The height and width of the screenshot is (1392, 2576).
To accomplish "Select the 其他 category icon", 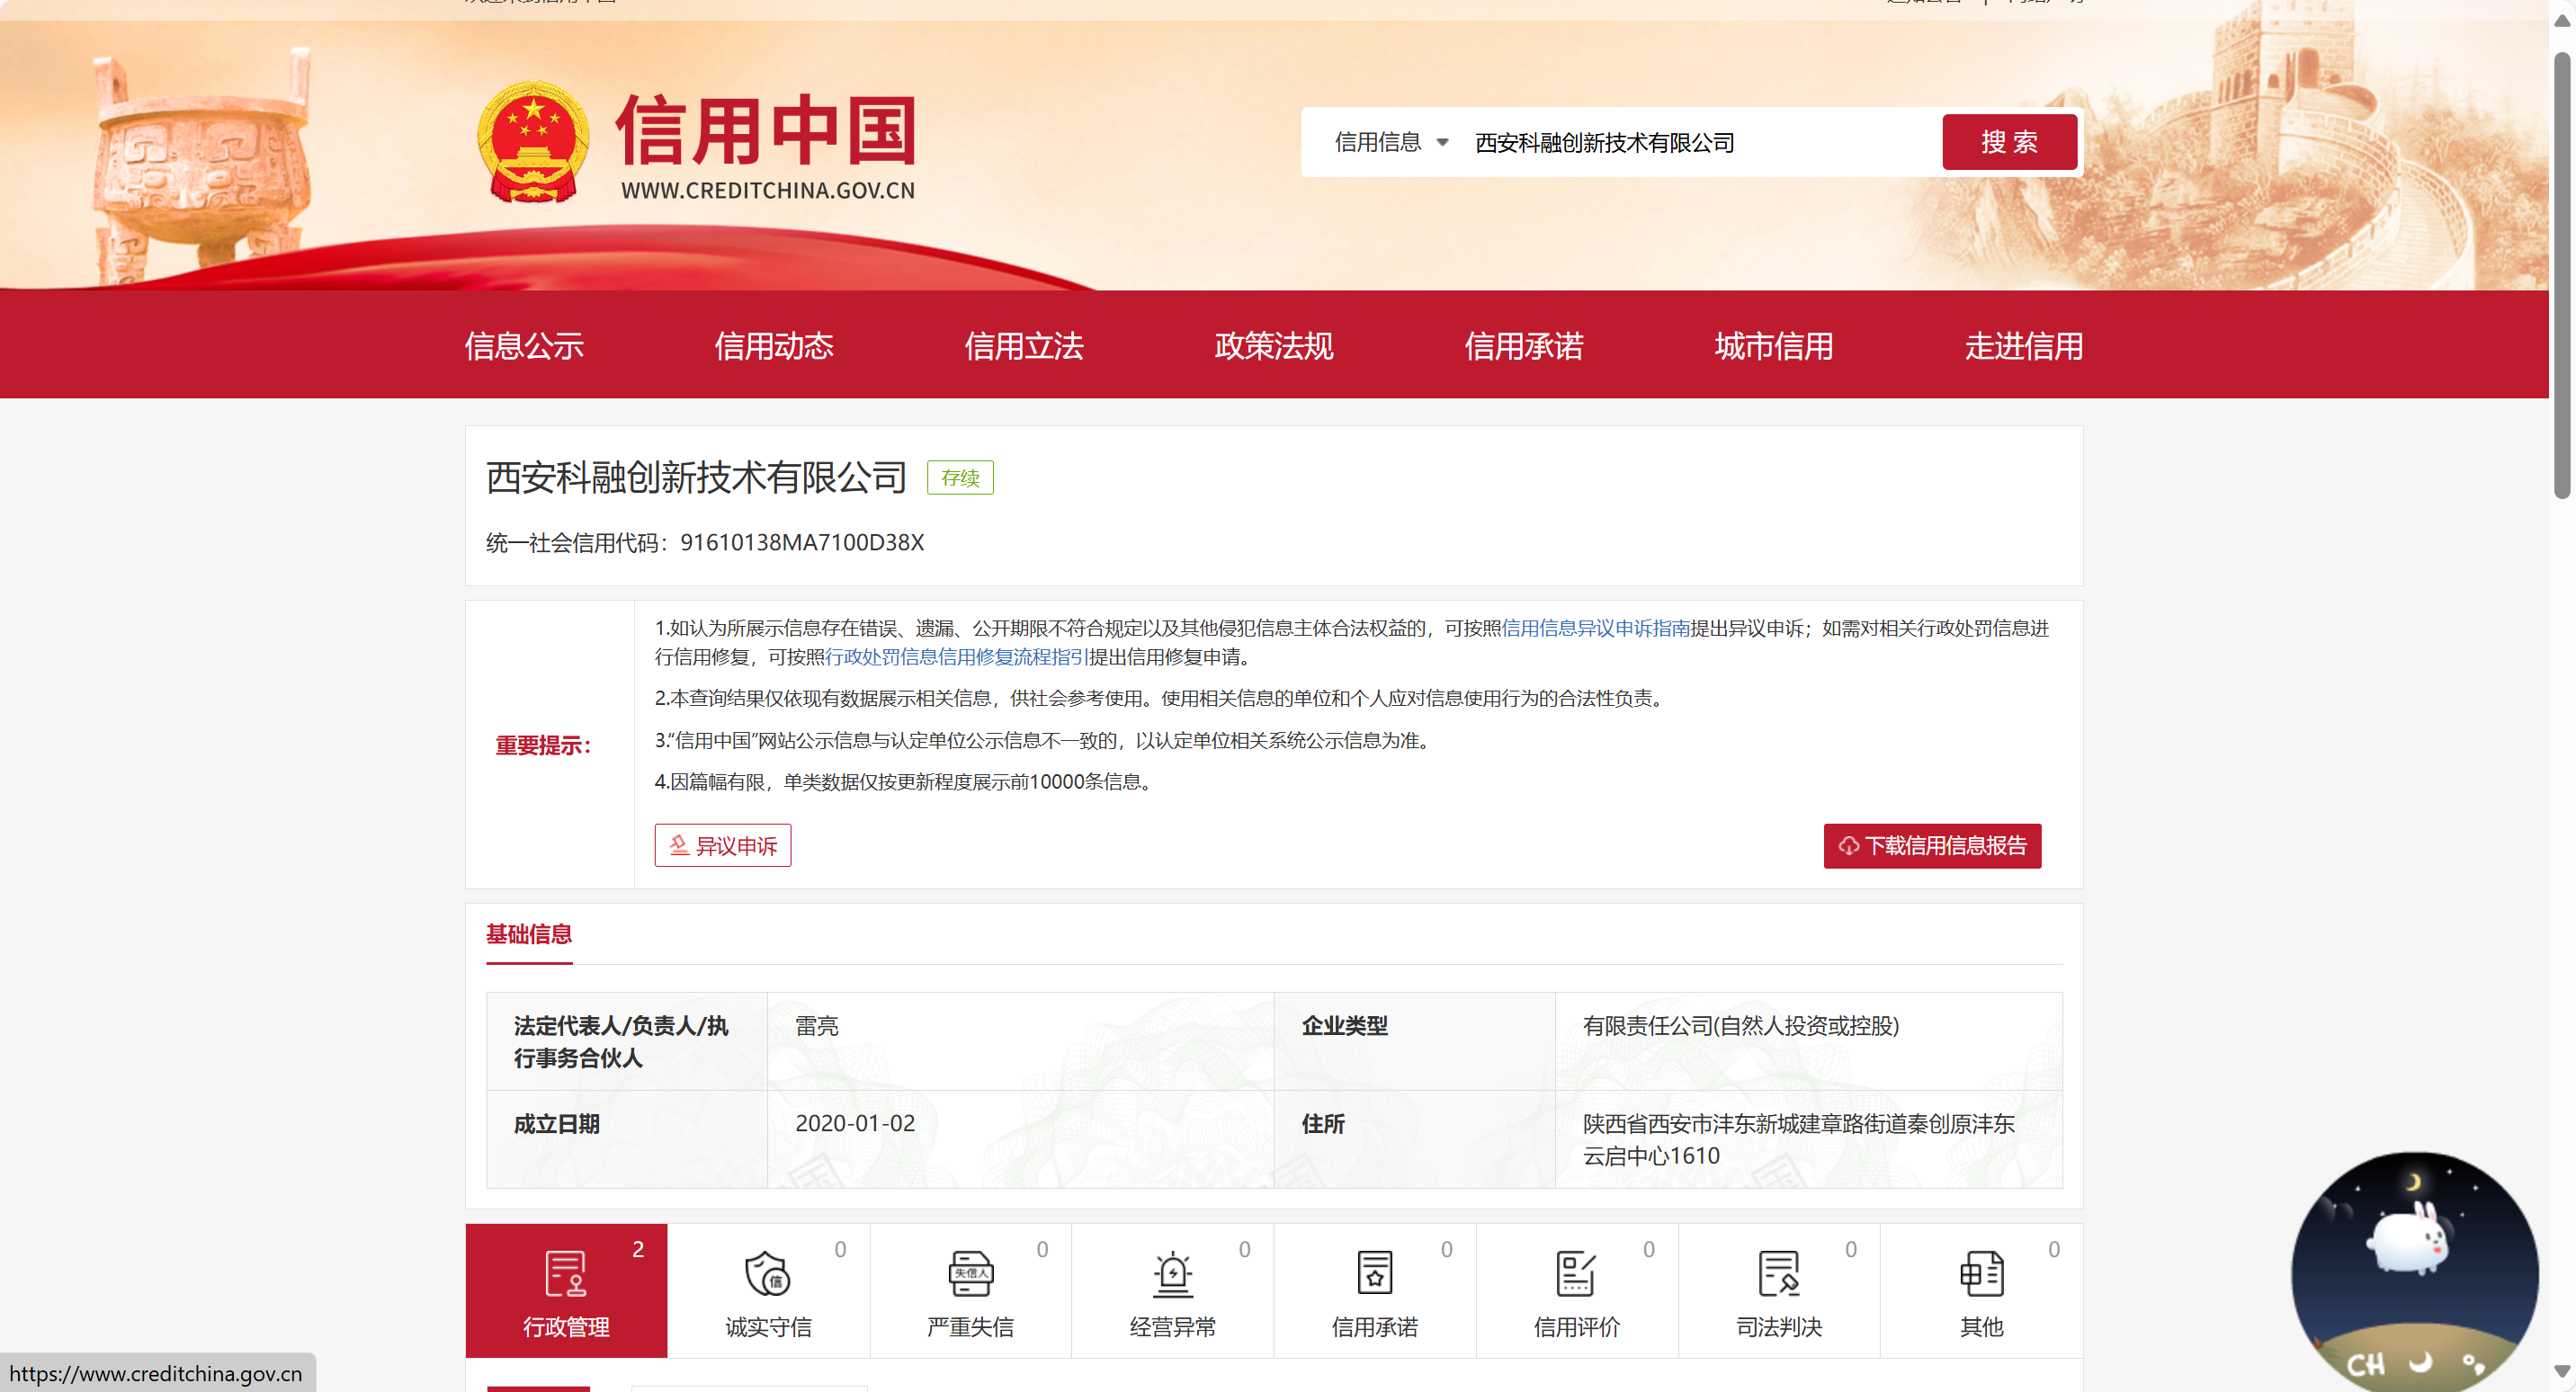I will tap(1981, 1274).
